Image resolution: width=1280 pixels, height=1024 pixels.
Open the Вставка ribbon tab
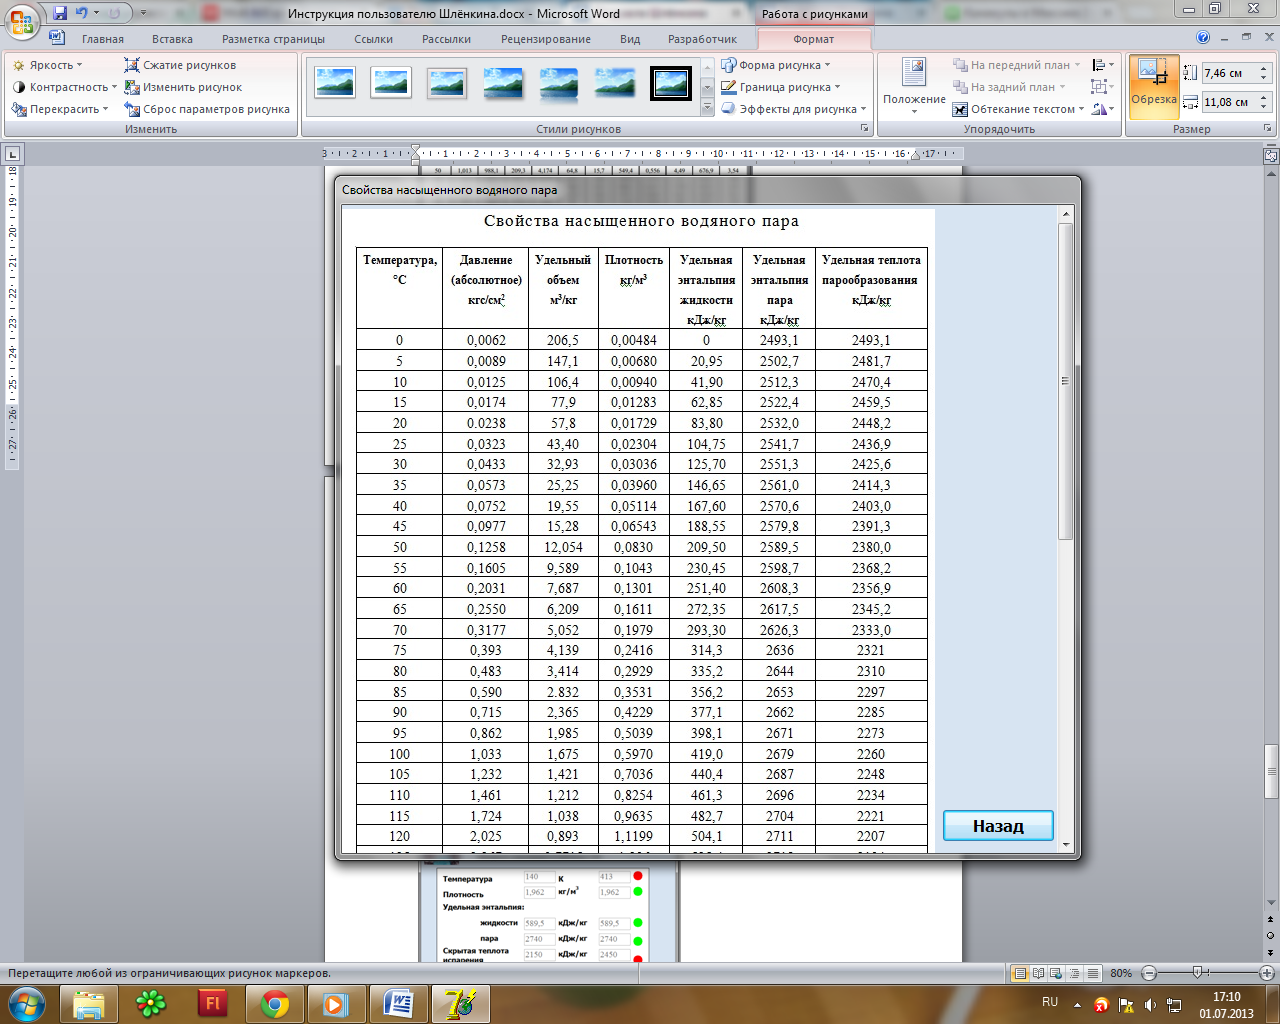[x=172, y=39]
